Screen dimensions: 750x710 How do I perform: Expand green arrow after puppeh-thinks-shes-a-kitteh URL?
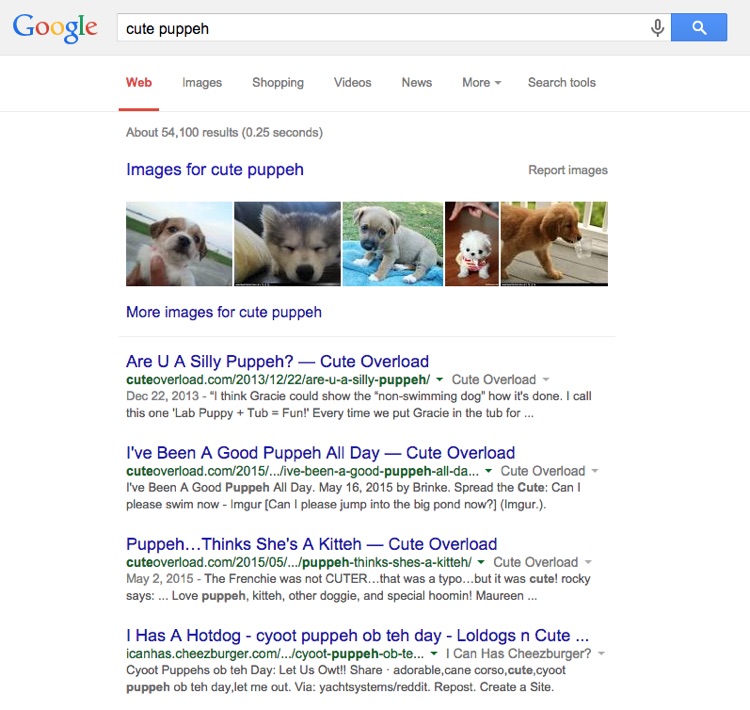481,563
